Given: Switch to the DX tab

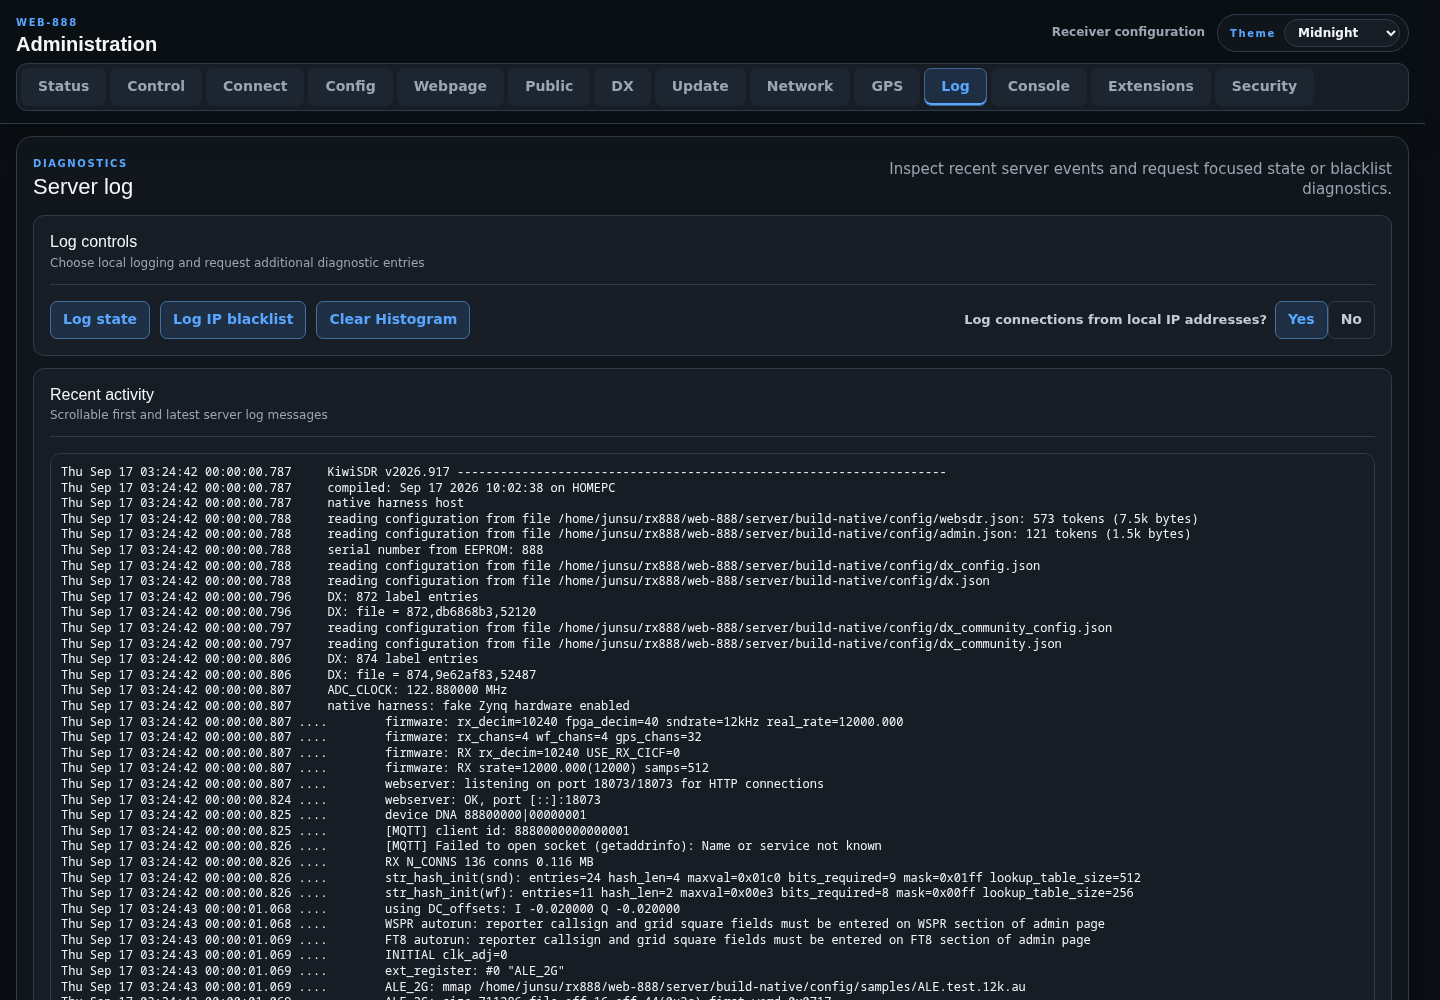Looking at the screenshot, I should 622,87.
